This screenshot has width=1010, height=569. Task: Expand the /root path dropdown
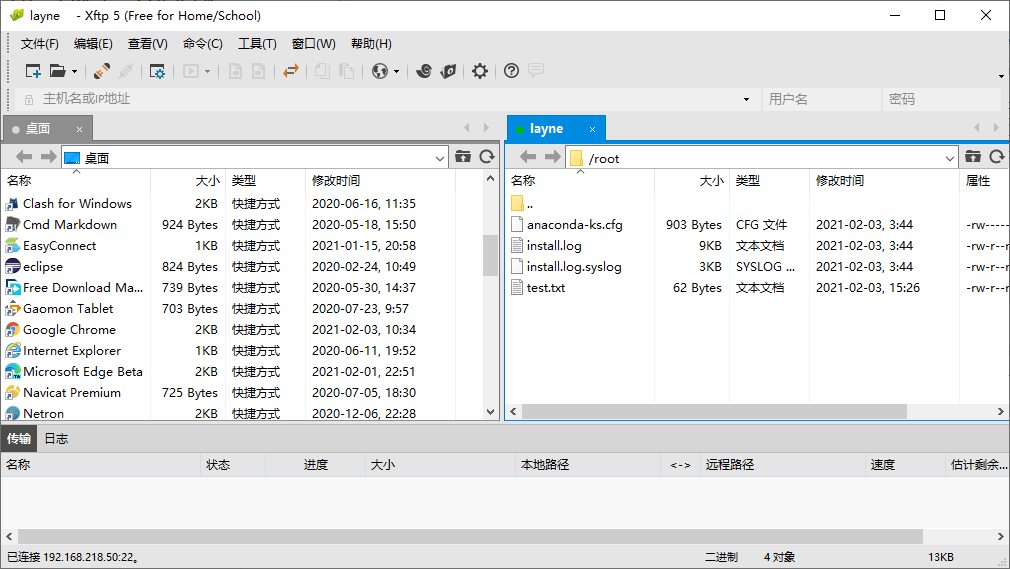click(950, 158)
